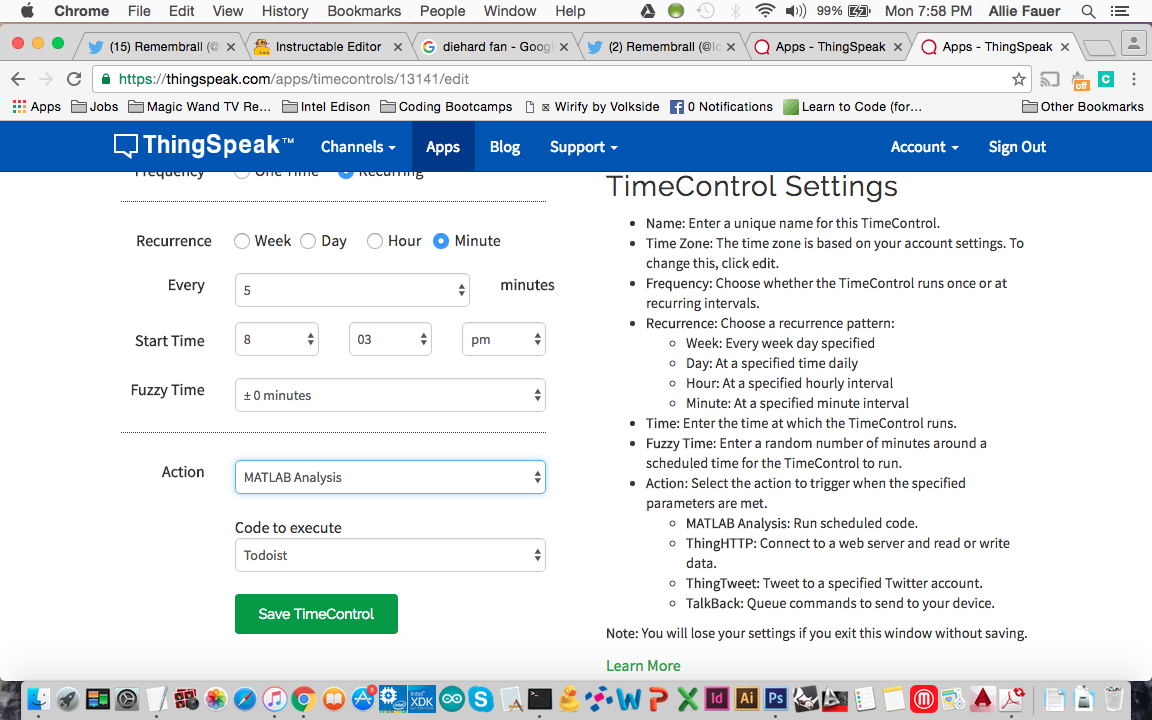
Task: Open Spotlight search magnifier in menu bar
Action: (1088, 11)
